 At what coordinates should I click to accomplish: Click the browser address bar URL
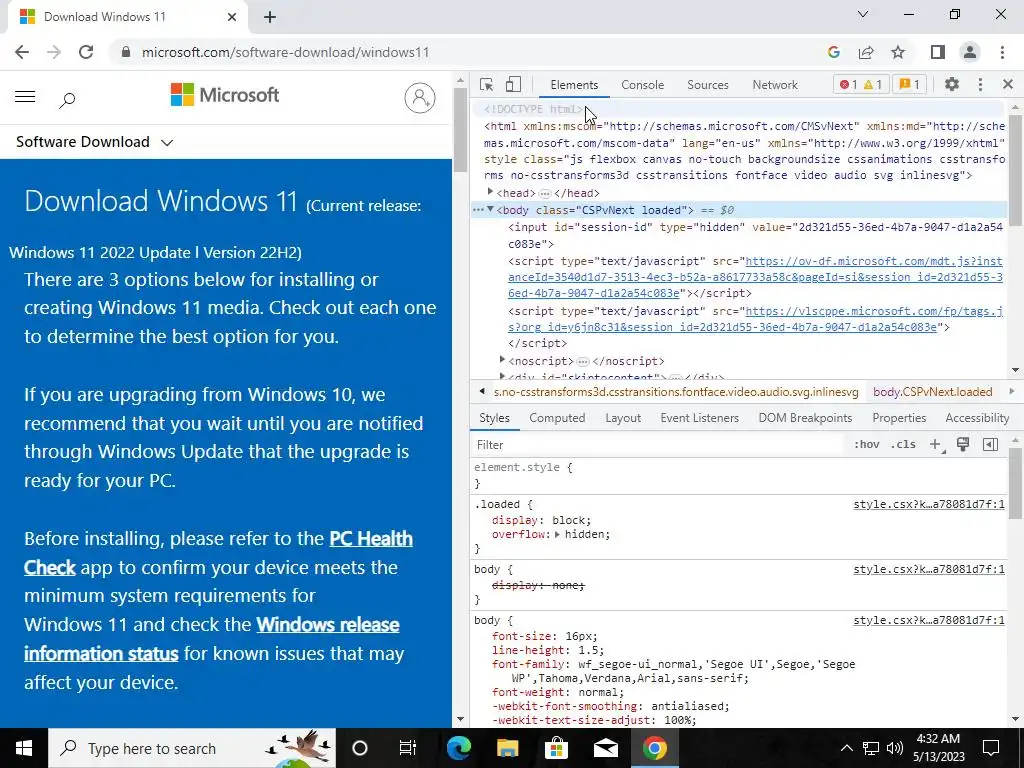coord(285,52)
